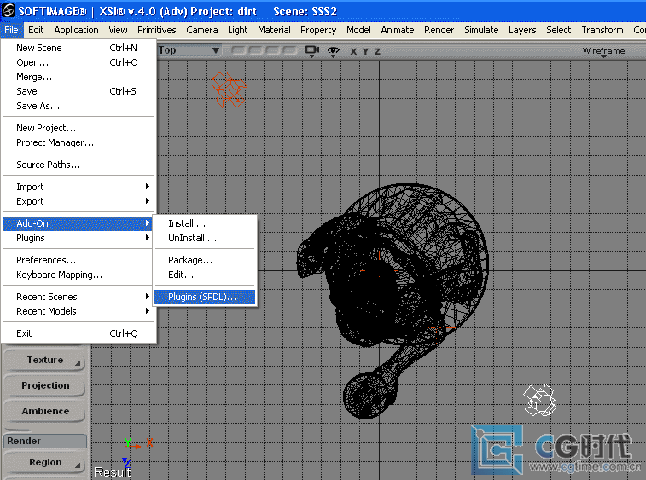Click the Softimage XSI logo in the title bar
The width and height of the screenshot is (646, 480).
[8, 10]
